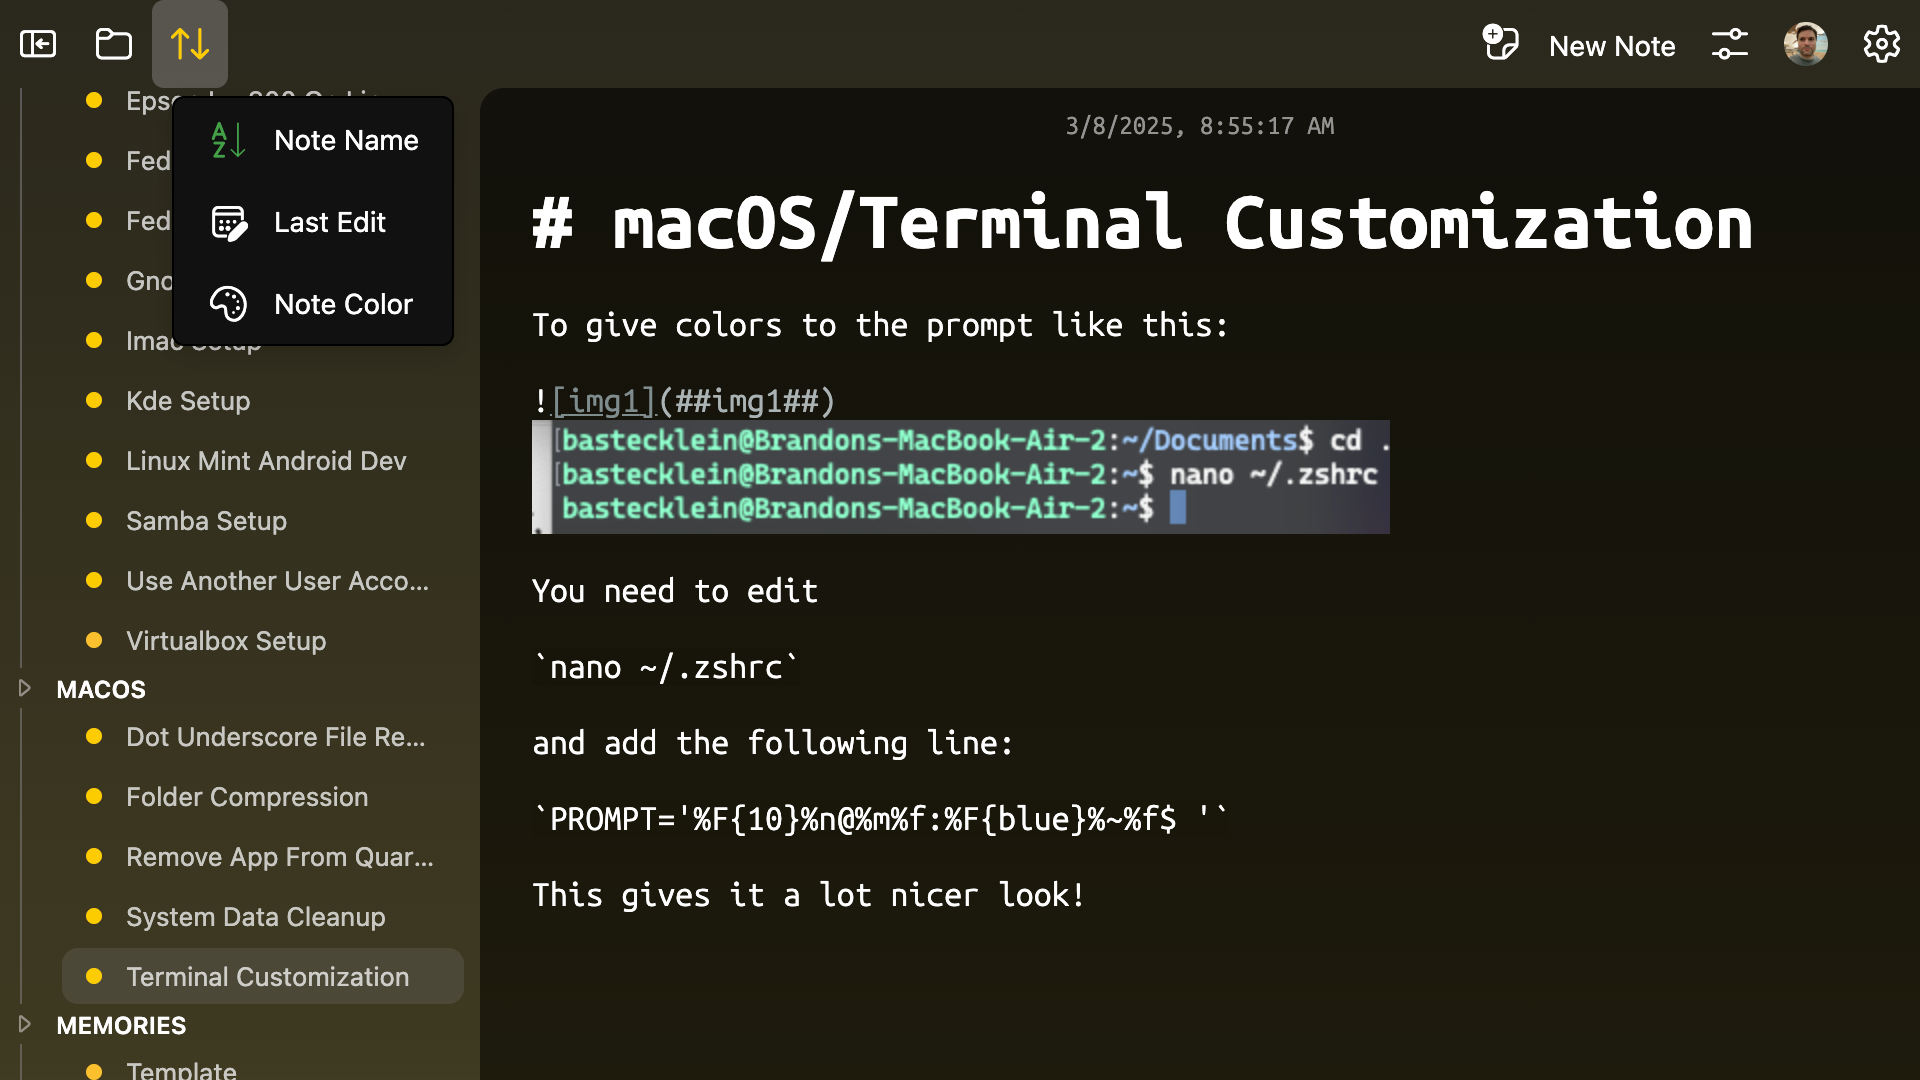Screen dimensions: 1920x1080
Task: Click the new note sticker icon
Action: coord(1500,44)
